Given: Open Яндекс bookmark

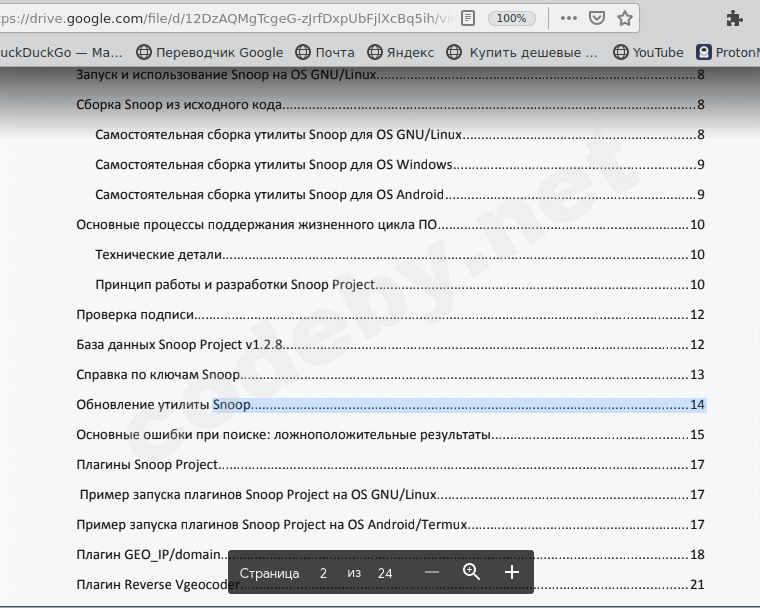Looking at the screenshot, I should (x=400, y=52).
